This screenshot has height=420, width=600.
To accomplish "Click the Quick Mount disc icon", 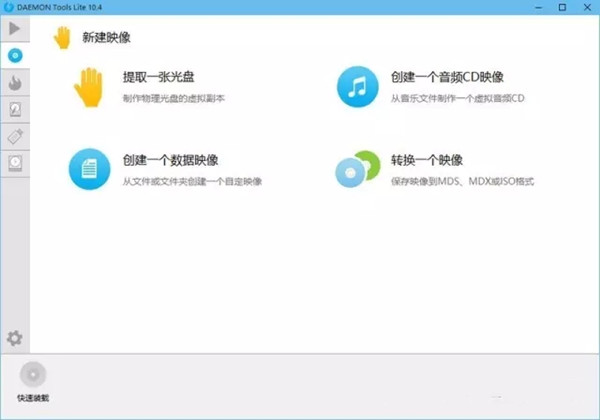I will (x=32, y=375).
